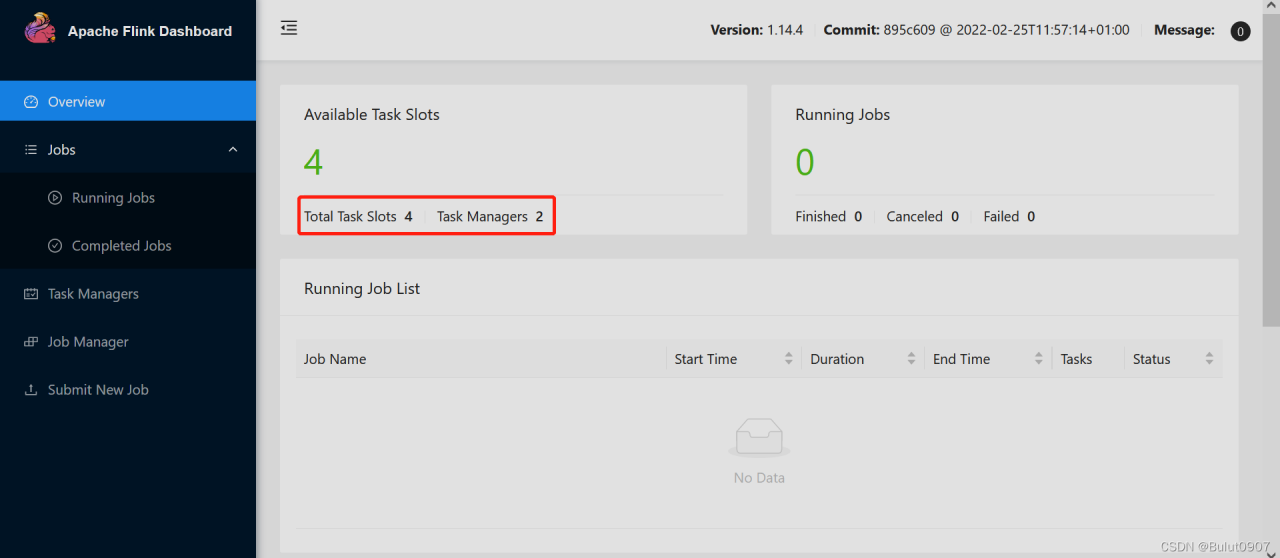Open Submit New Job page
This screenshot has width=1280, height=558.
[x=128, y=390]
